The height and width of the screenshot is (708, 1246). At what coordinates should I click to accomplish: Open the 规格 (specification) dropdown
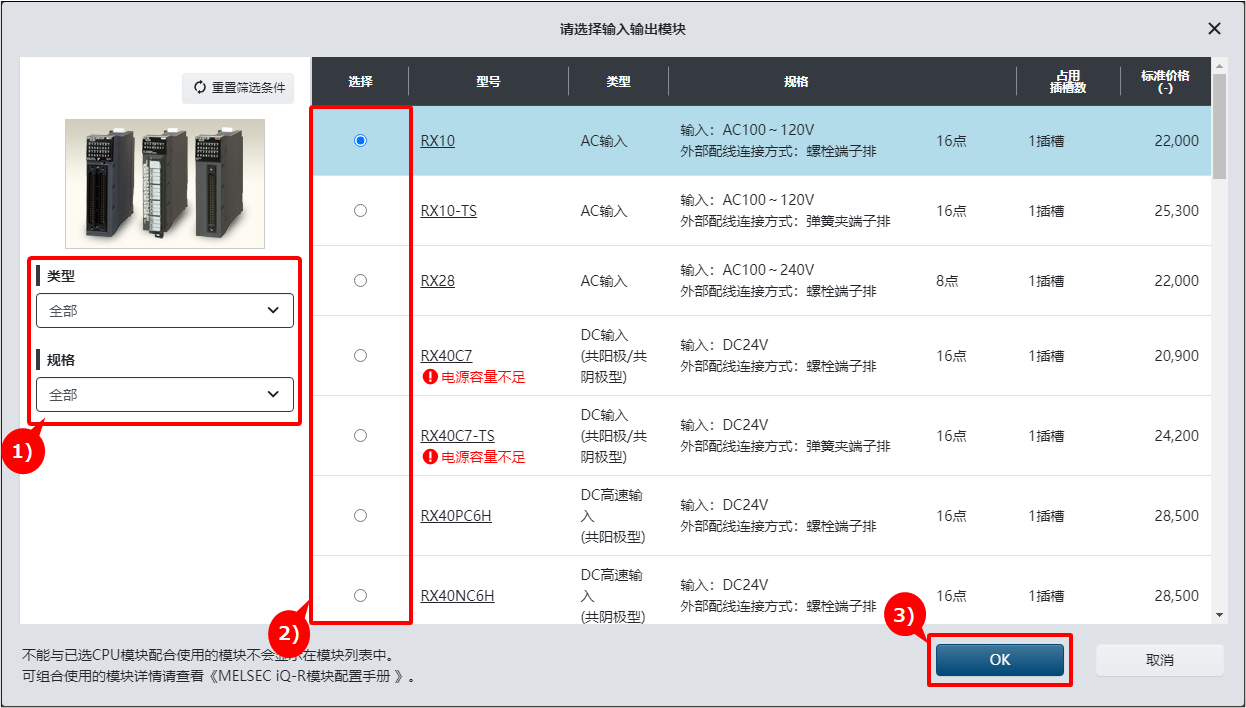pyautogui.click(x=165, y=395)
